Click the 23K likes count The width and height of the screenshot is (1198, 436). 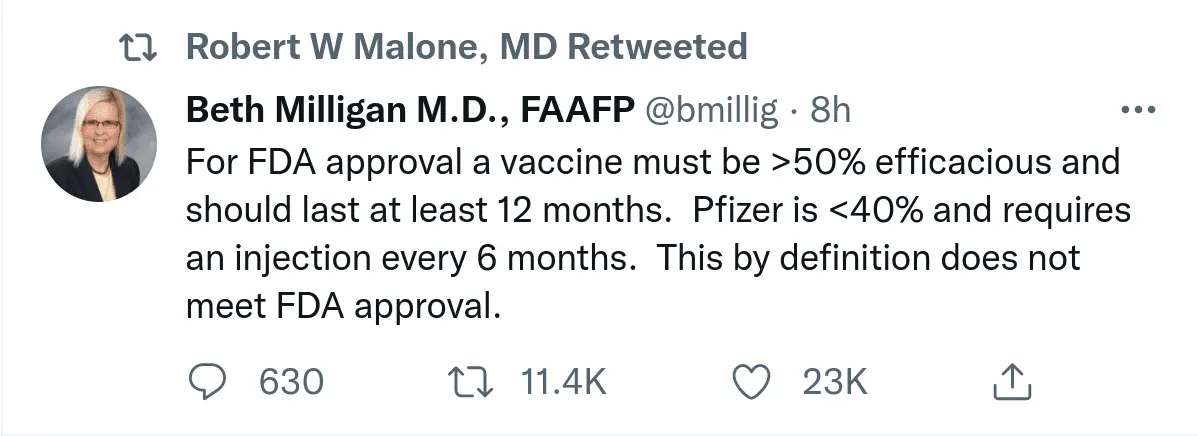click(834, 382)
